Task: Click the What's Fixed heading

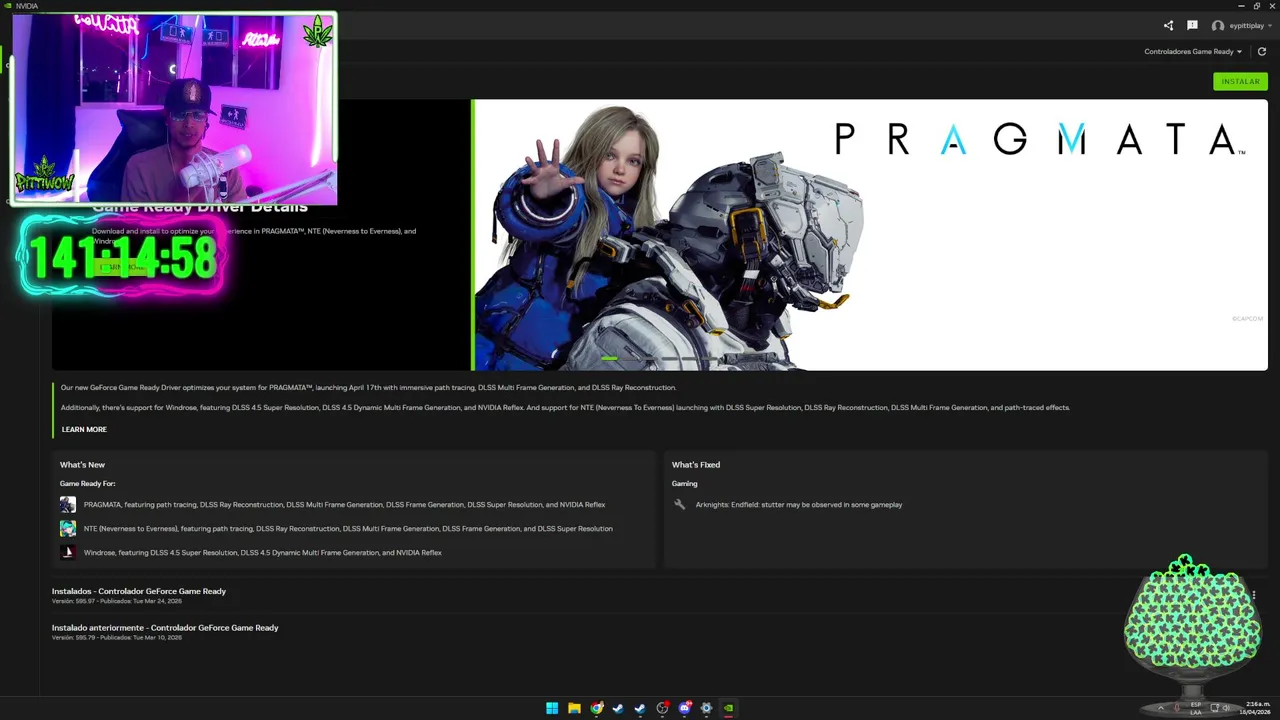Action: pyautogui.click(x=696, y=465)
